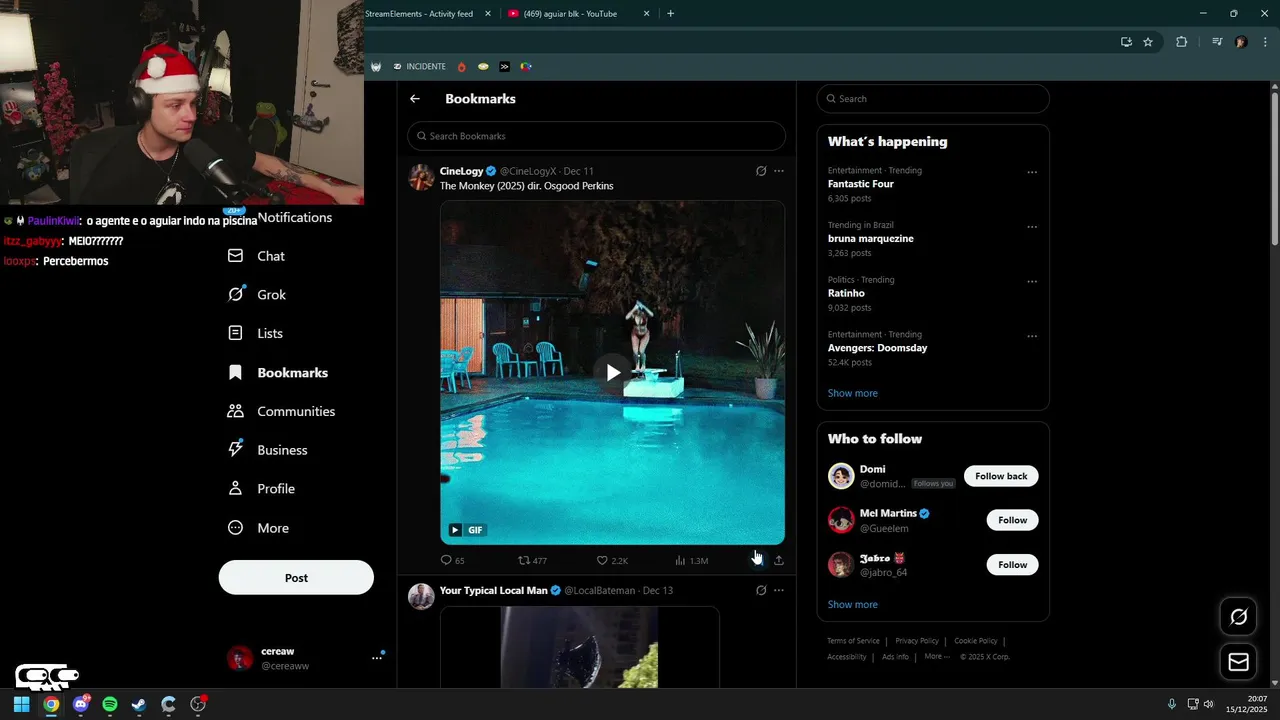This screenshot has width=1280, height=720.
Task: Repost the CineLogy post with 477 reposts
Action: coord(532,560)
